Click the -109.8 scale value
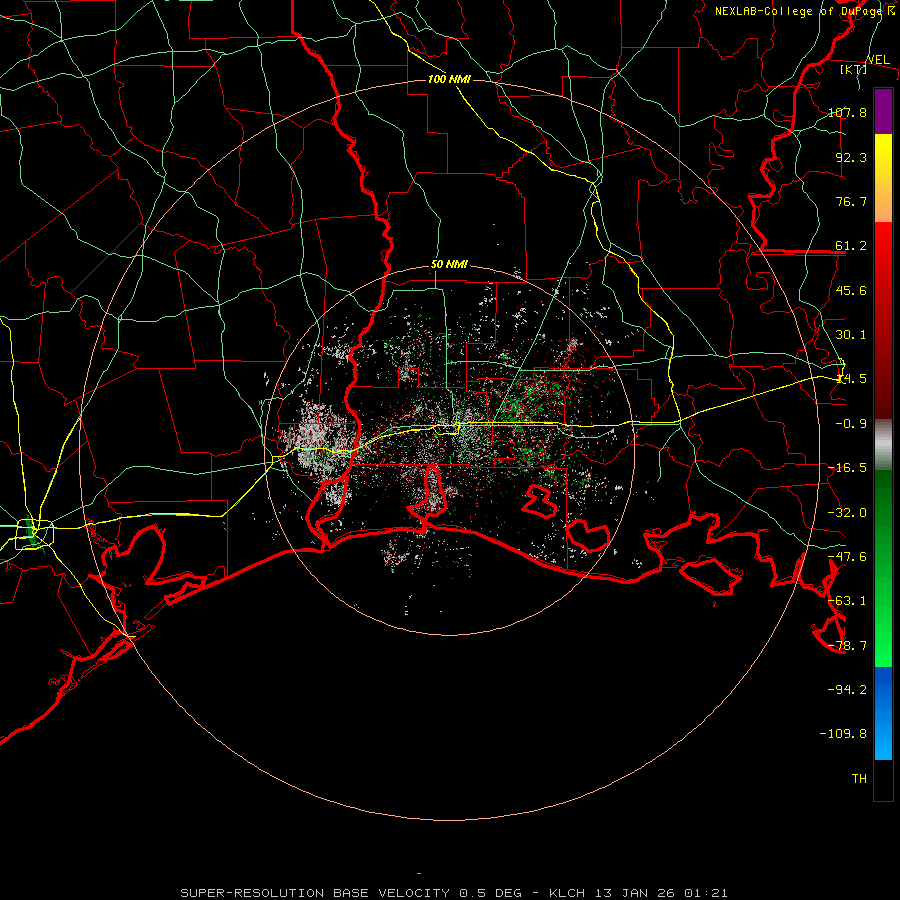The width and height of the screenshot is (900, 900). coord(843,734)
